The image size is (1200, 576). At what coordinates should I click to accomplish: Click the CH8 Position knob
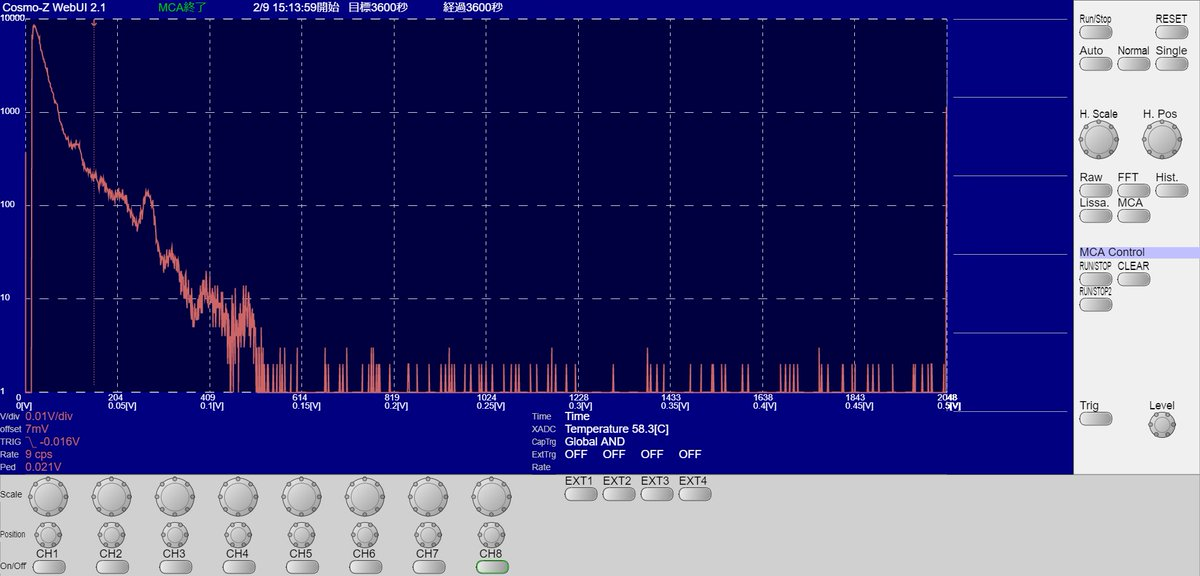pos(490,533)
